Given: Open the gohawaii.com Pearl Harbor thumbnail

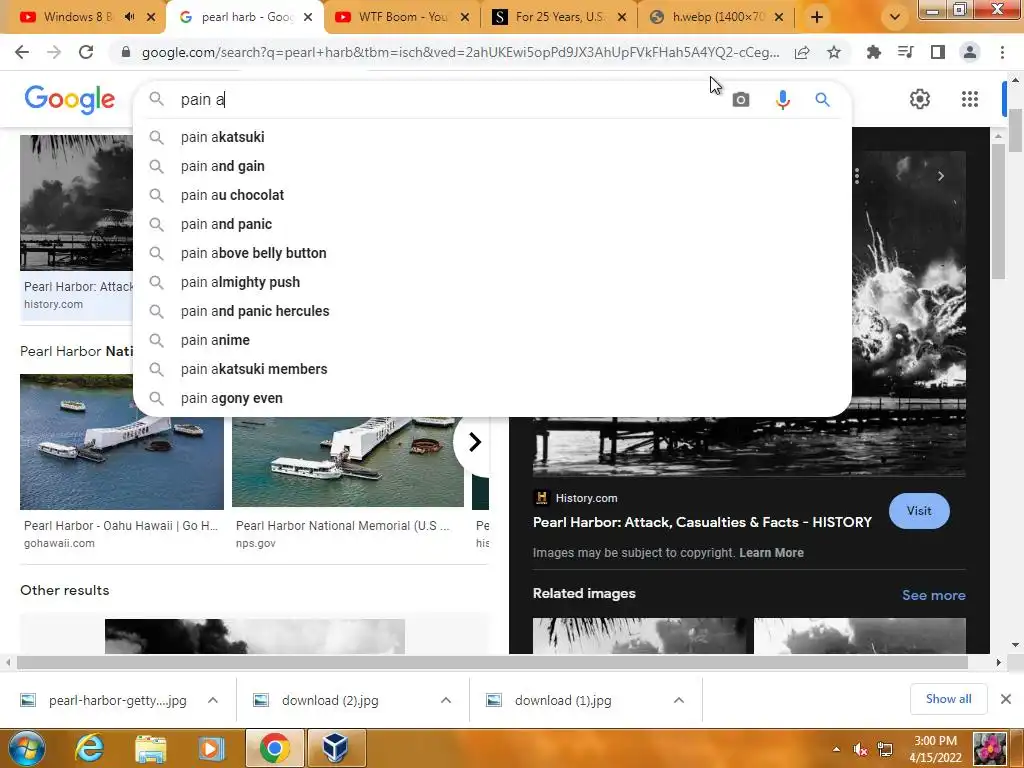Looking at the screenshot, I should point(121,441).
